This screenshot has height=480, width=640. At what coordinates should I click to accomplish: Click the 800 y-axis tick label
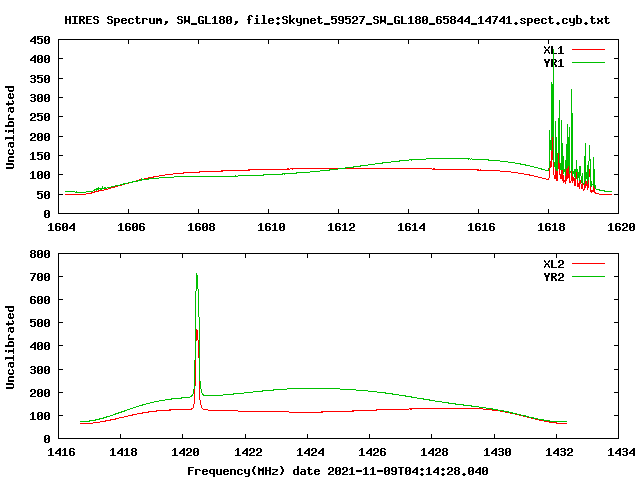point(40,254)
